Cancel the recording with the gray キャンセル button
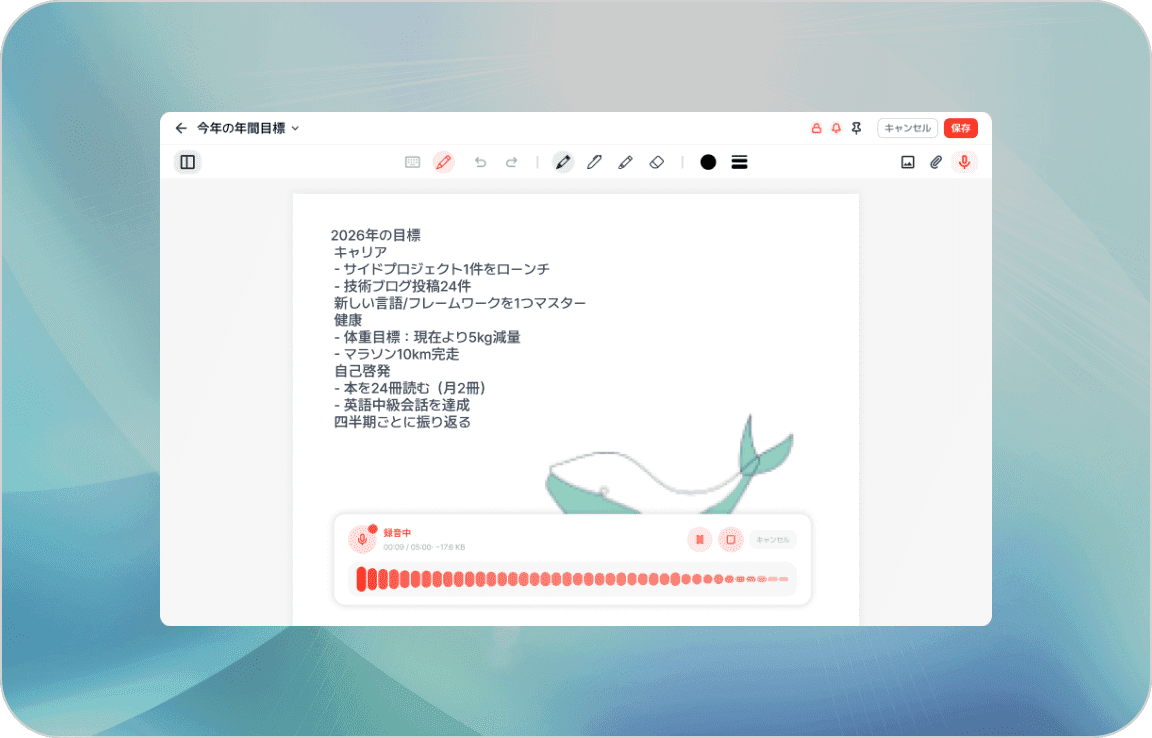 point(772,540)
